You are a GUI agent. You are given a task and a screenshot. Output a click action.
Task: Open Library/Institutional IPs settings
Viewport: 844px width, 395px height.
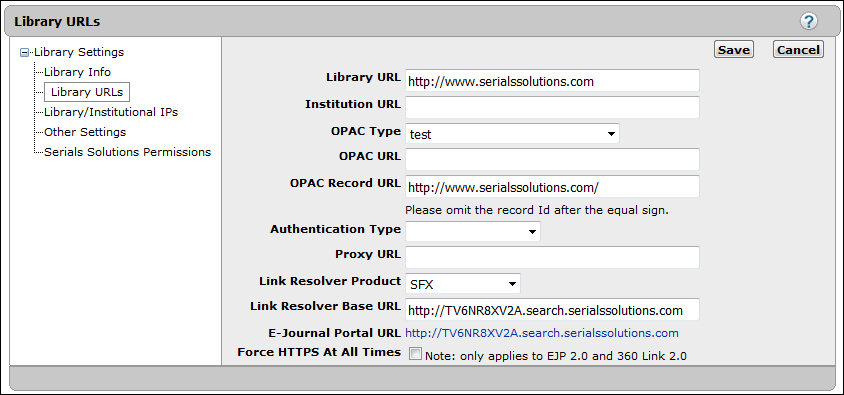click(111, 112)
